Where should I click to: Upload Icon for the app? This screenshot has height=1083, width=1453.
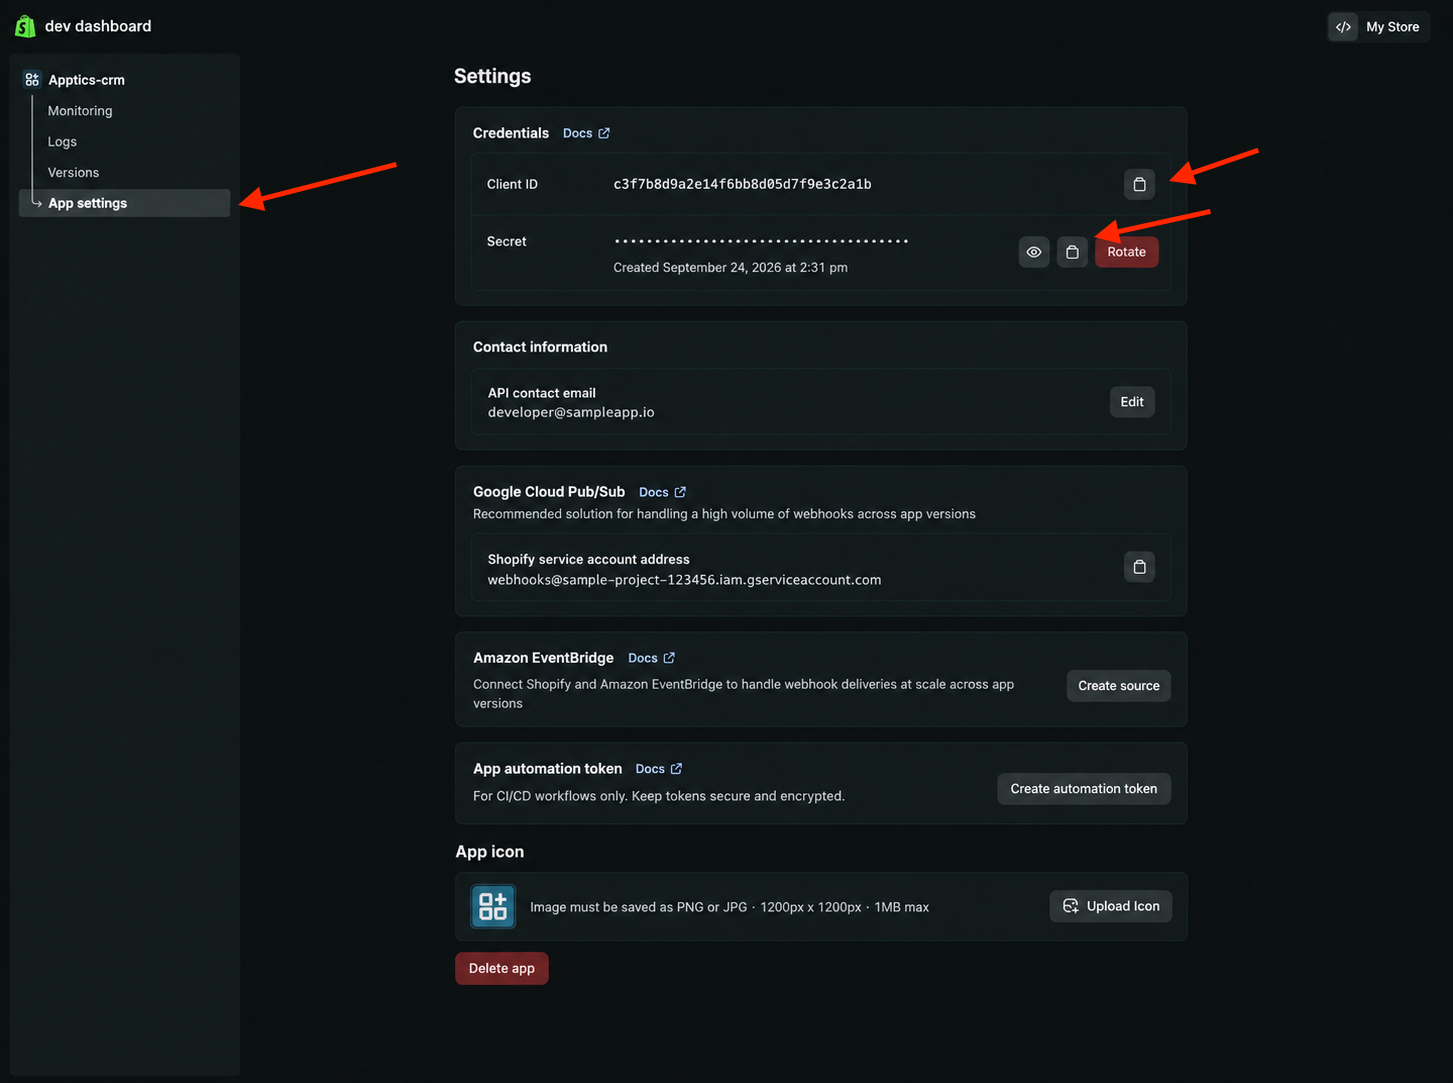tap(1110, 906)
